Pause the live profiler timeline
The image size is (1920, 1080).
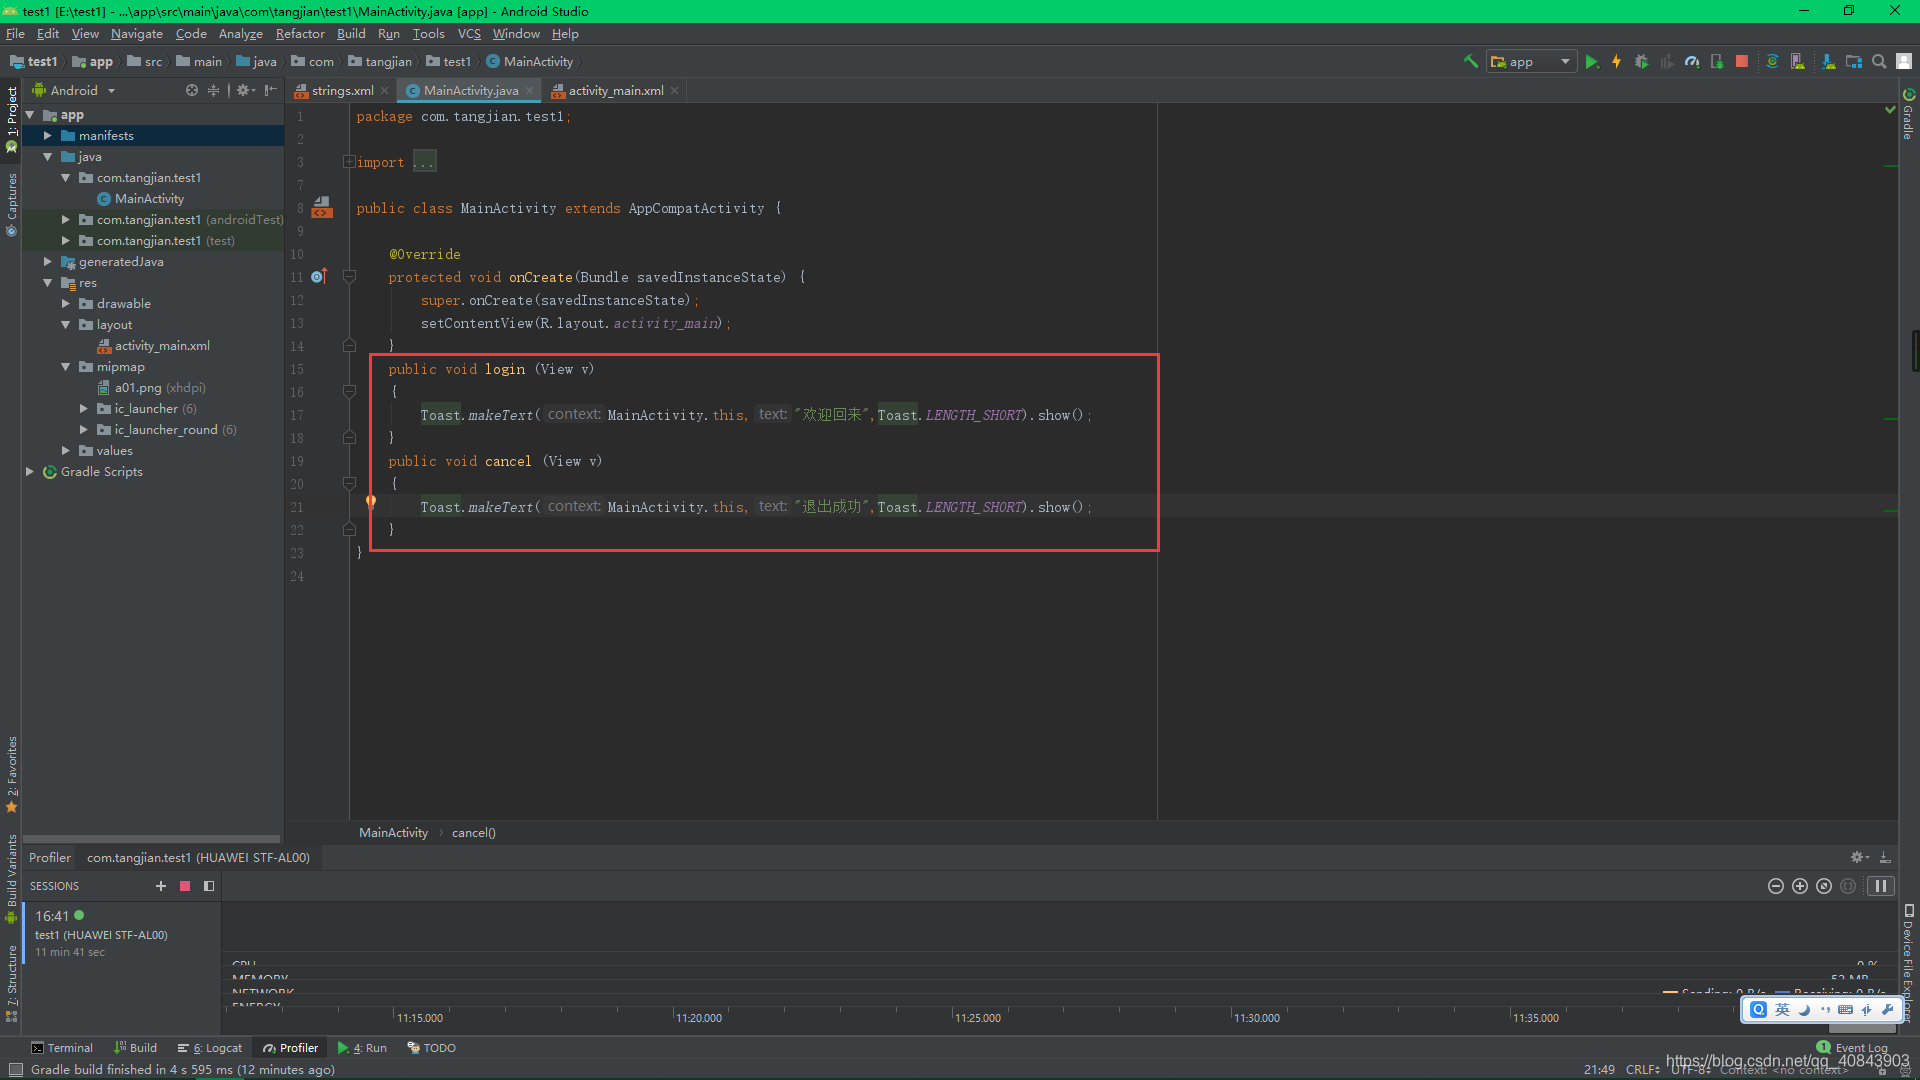click(1880, 886)
